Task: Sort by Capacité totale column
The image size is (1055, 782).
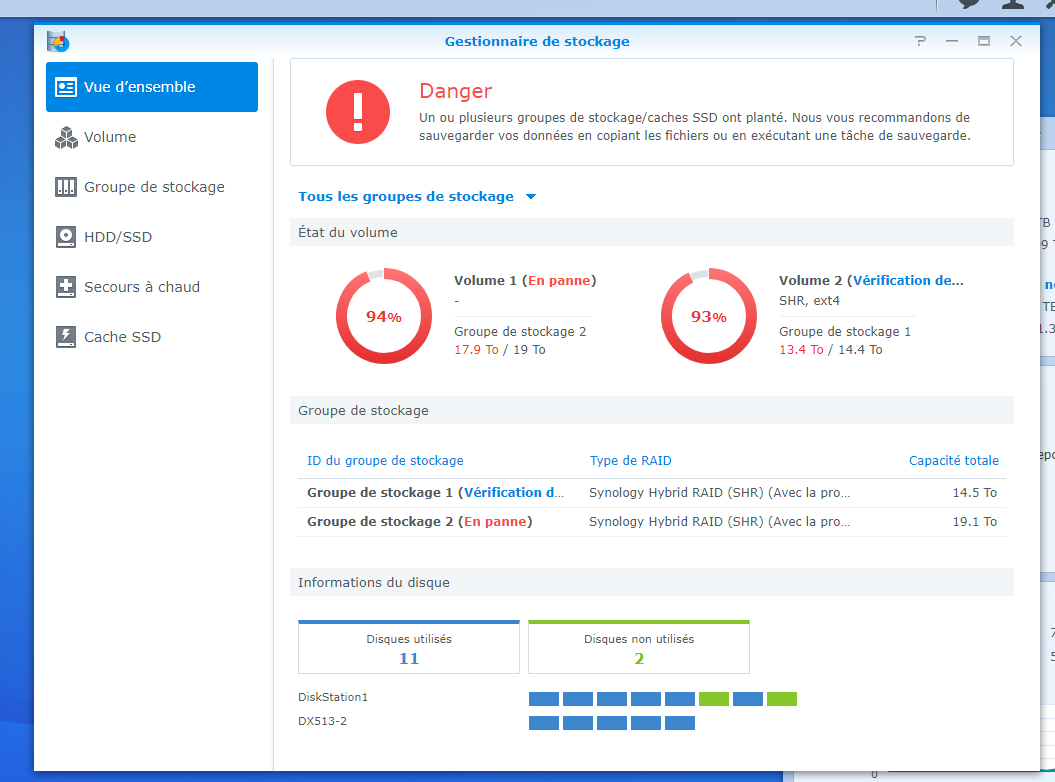Action: coord(953,461)
